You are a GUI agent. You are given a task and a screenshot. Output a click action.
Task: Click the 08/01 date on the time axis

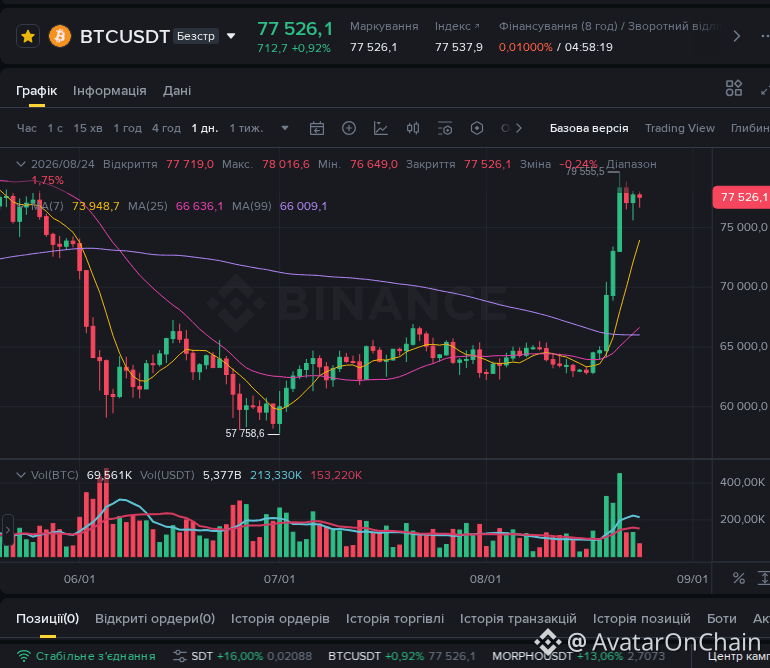pyautogui.click(x=485, y=579)
